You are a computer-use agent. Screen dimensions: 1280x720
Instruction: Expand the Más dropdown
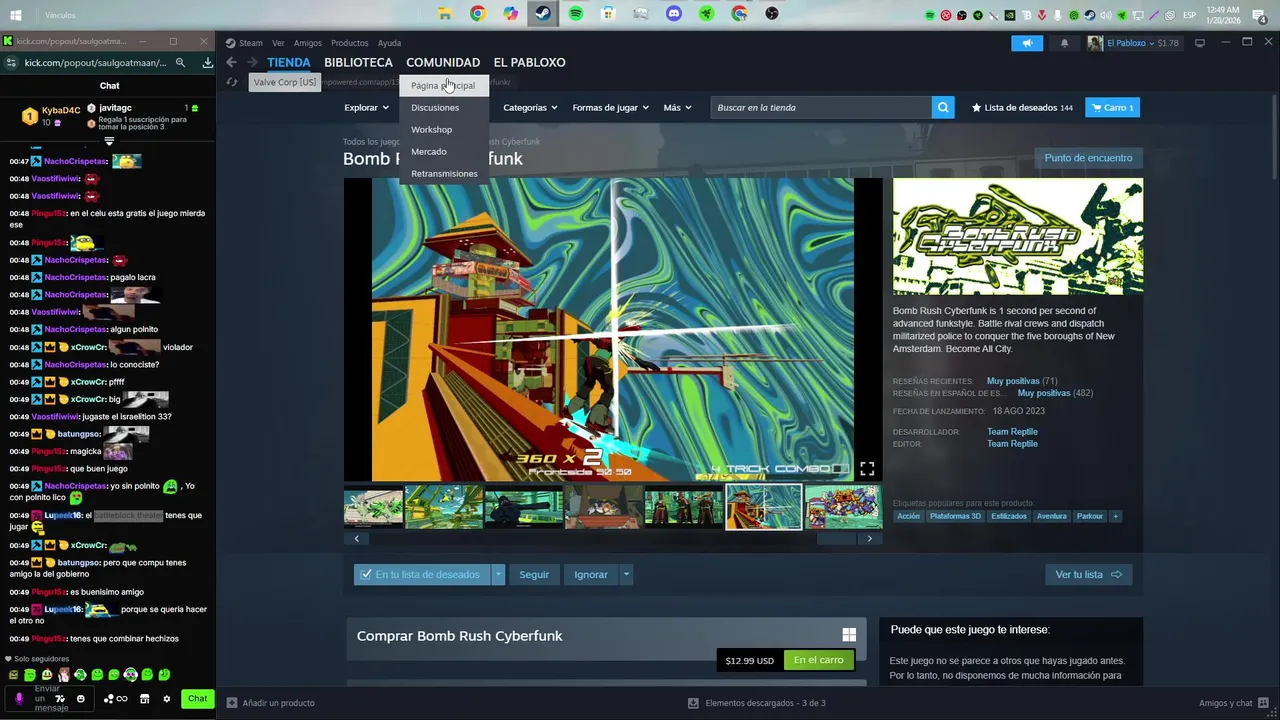677,107
